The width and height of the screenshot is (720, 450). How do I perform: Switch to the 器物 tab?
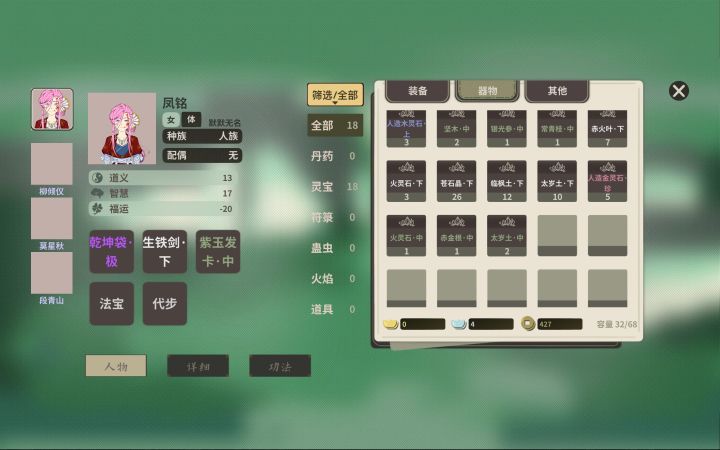tap(487, 91)
